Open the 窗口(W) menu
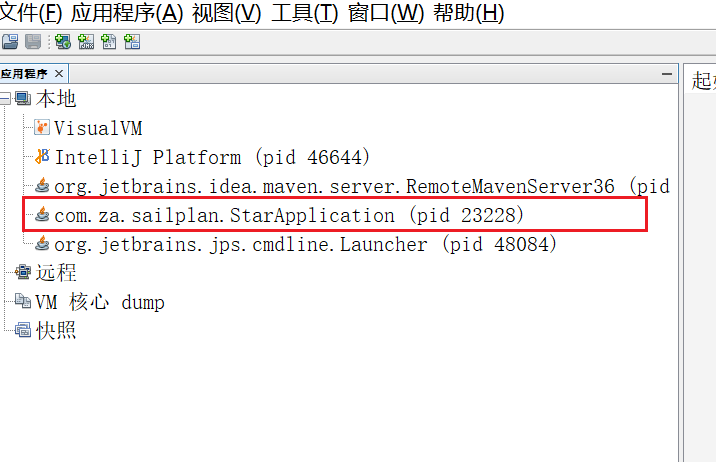Screen dimensions: 716x462 [386, 13]
